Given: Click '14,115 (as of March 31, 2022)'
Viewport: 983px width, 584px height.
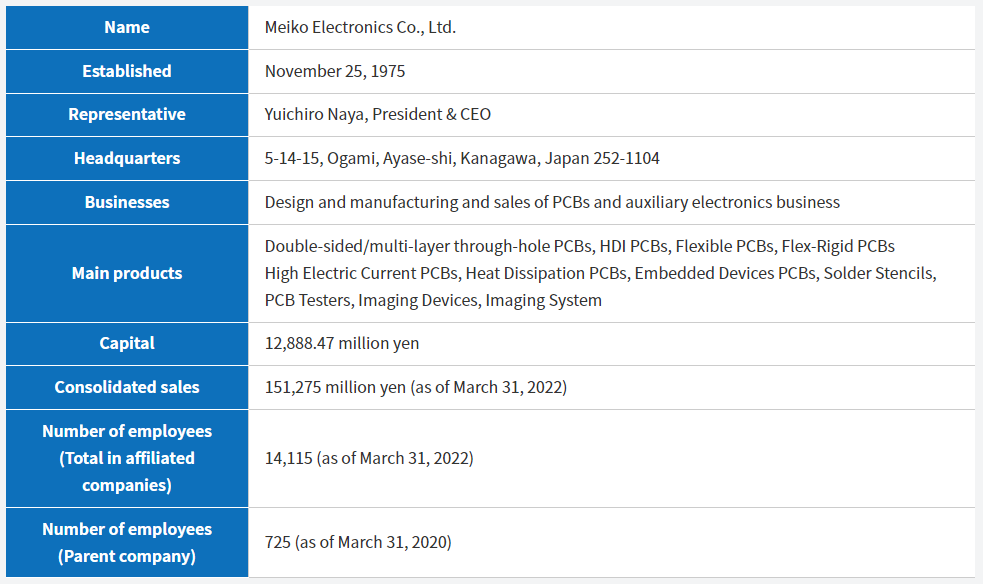Looking at the screenshot, I should point(369,458).
